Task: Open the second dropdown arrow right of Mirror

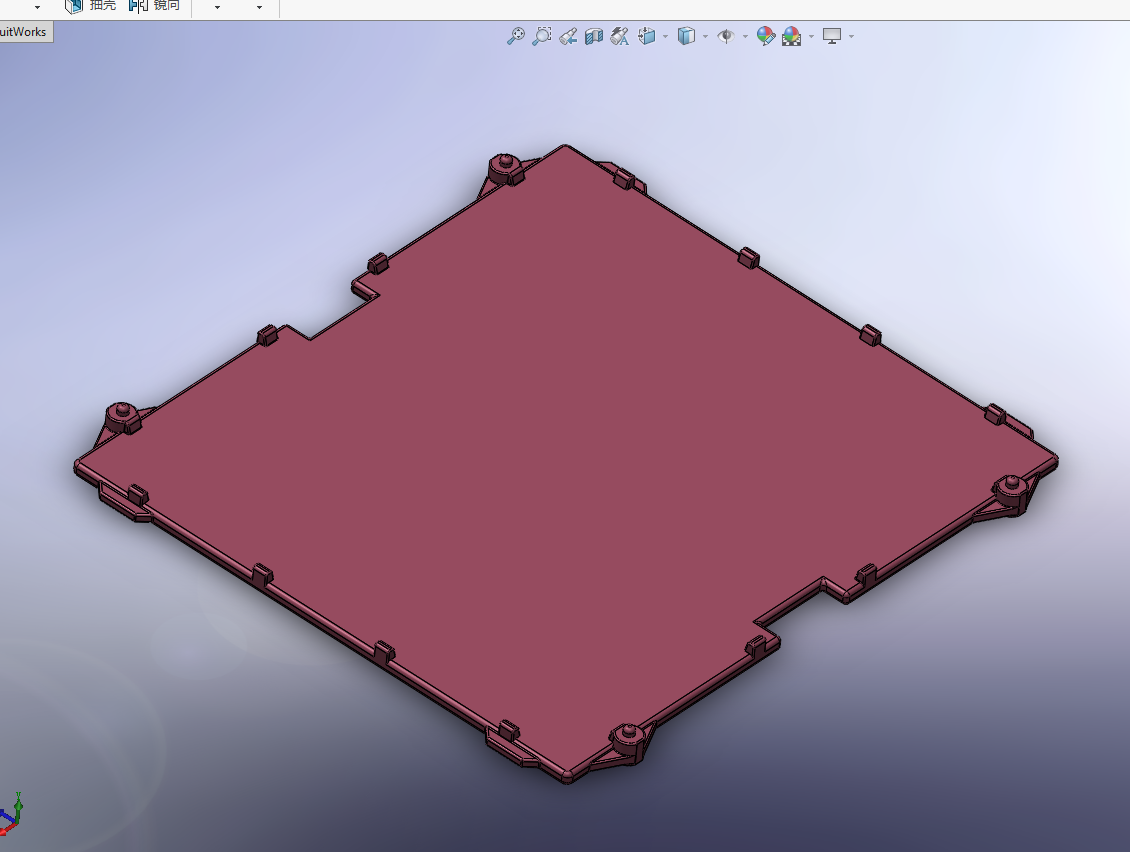Action: pyautogui.click(x=259, y=7)
